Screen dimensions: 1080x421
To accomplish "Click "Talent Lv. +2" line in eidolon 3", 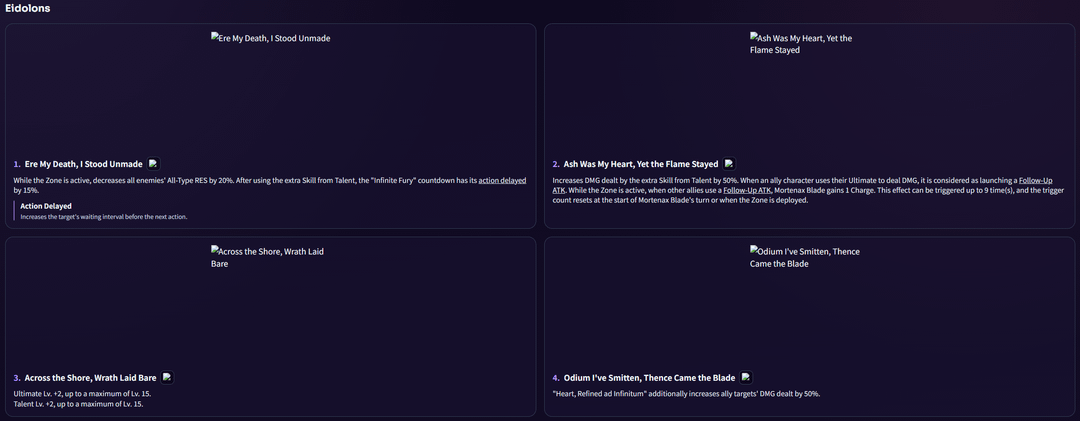I will [x=78, y=404].
